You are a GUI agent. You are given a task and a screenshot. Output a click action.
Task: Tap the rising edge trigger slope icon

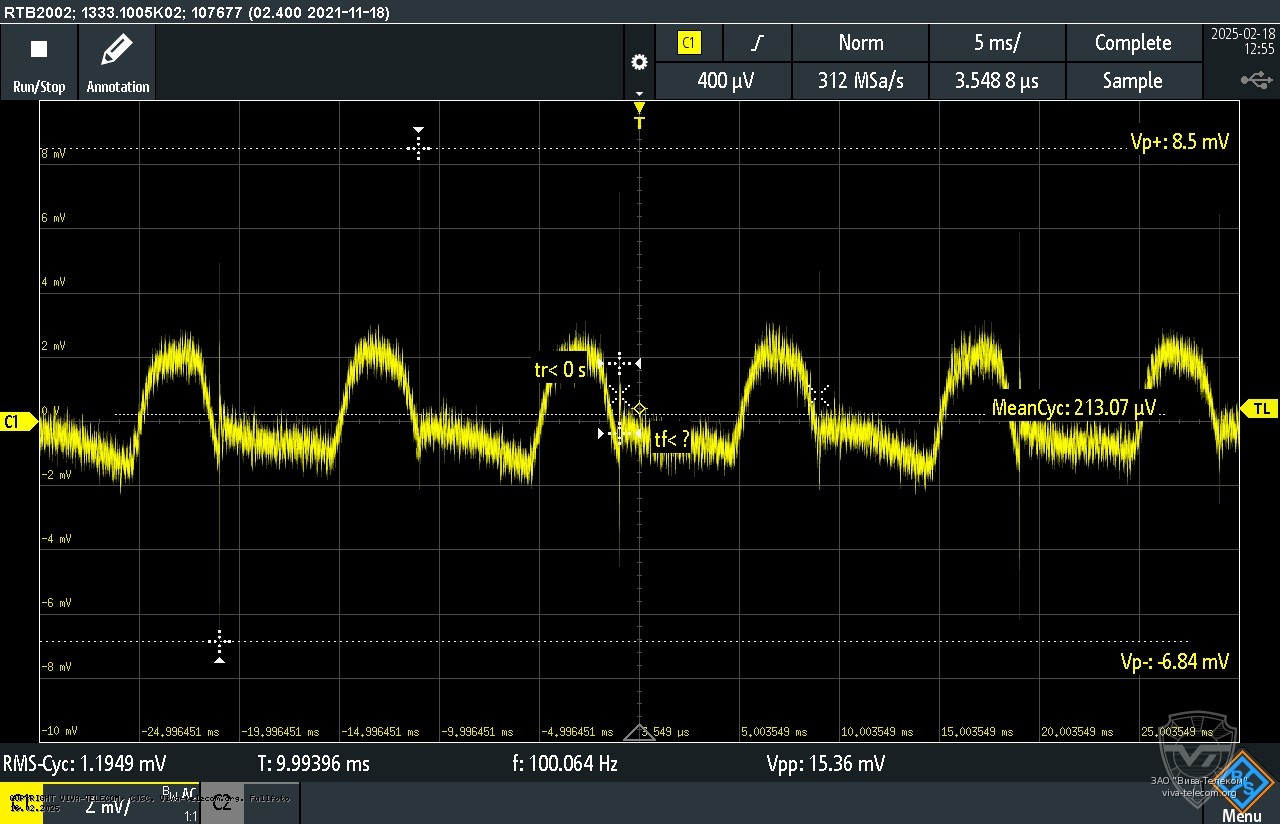[x=757, y=43]
